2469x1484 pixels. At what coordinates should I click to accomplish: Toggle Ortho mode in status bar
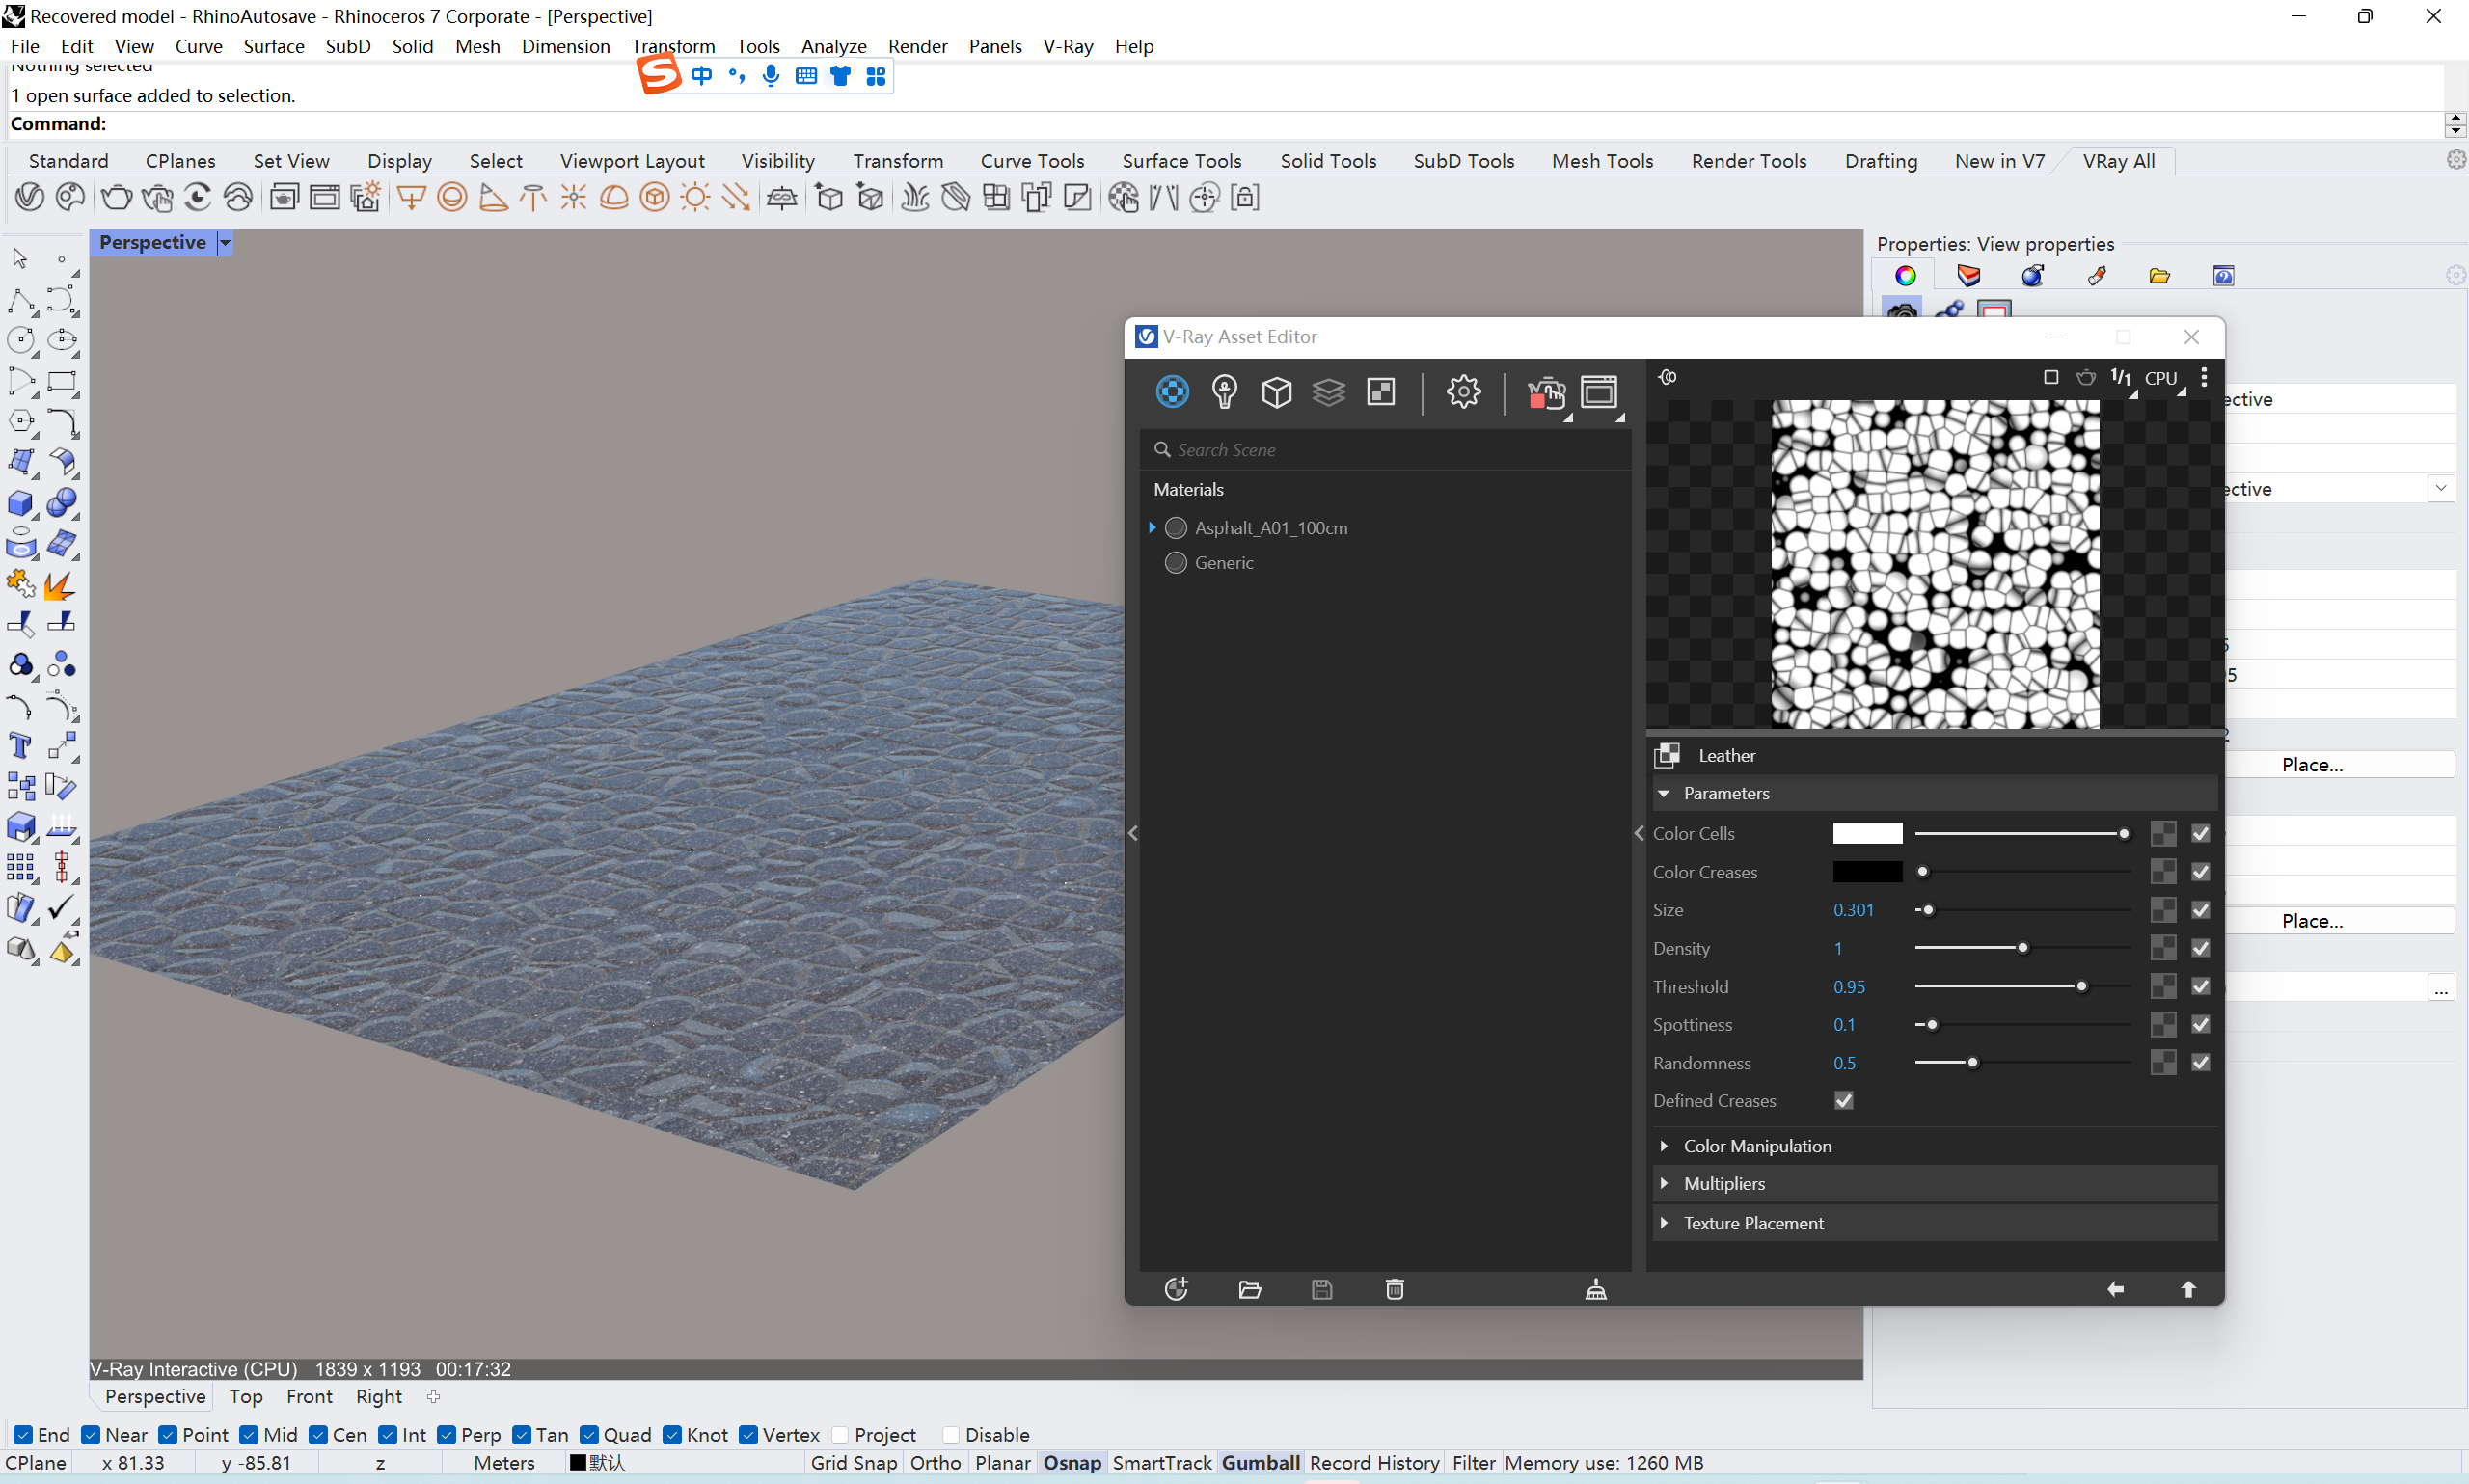click(x=935, y=1463)
